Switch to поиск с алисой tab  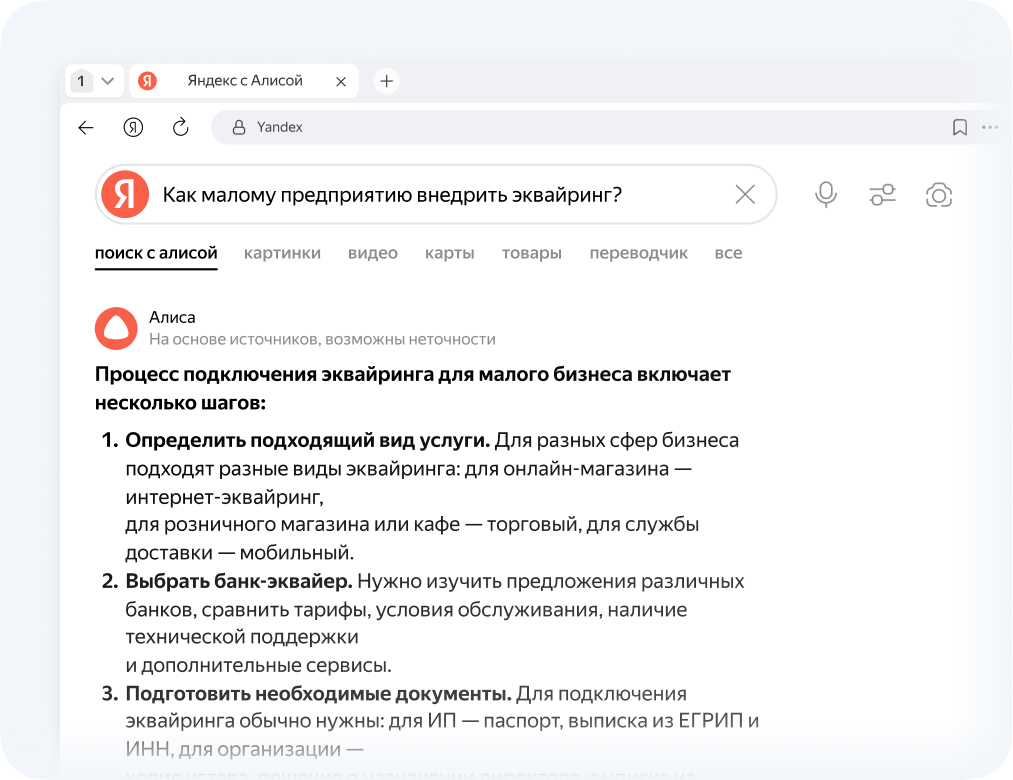pos(156,253)
